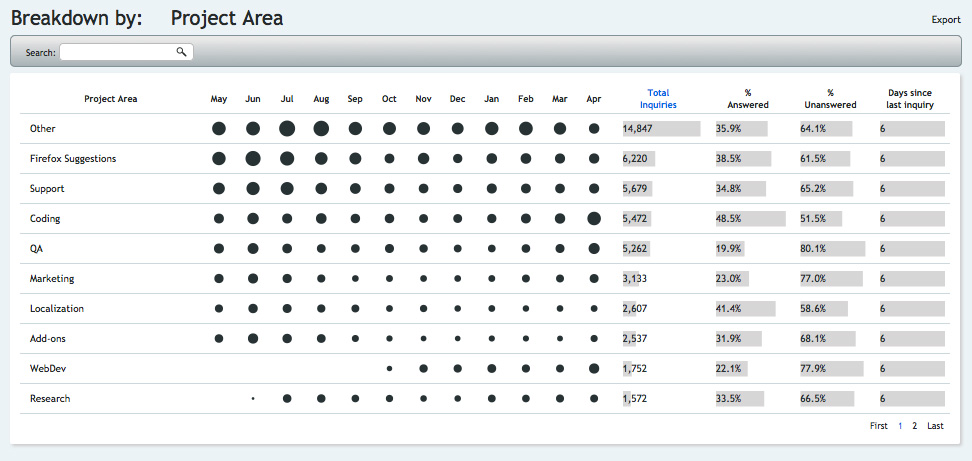
Task: Click WebDev row October dot
Action: (389, 369)
